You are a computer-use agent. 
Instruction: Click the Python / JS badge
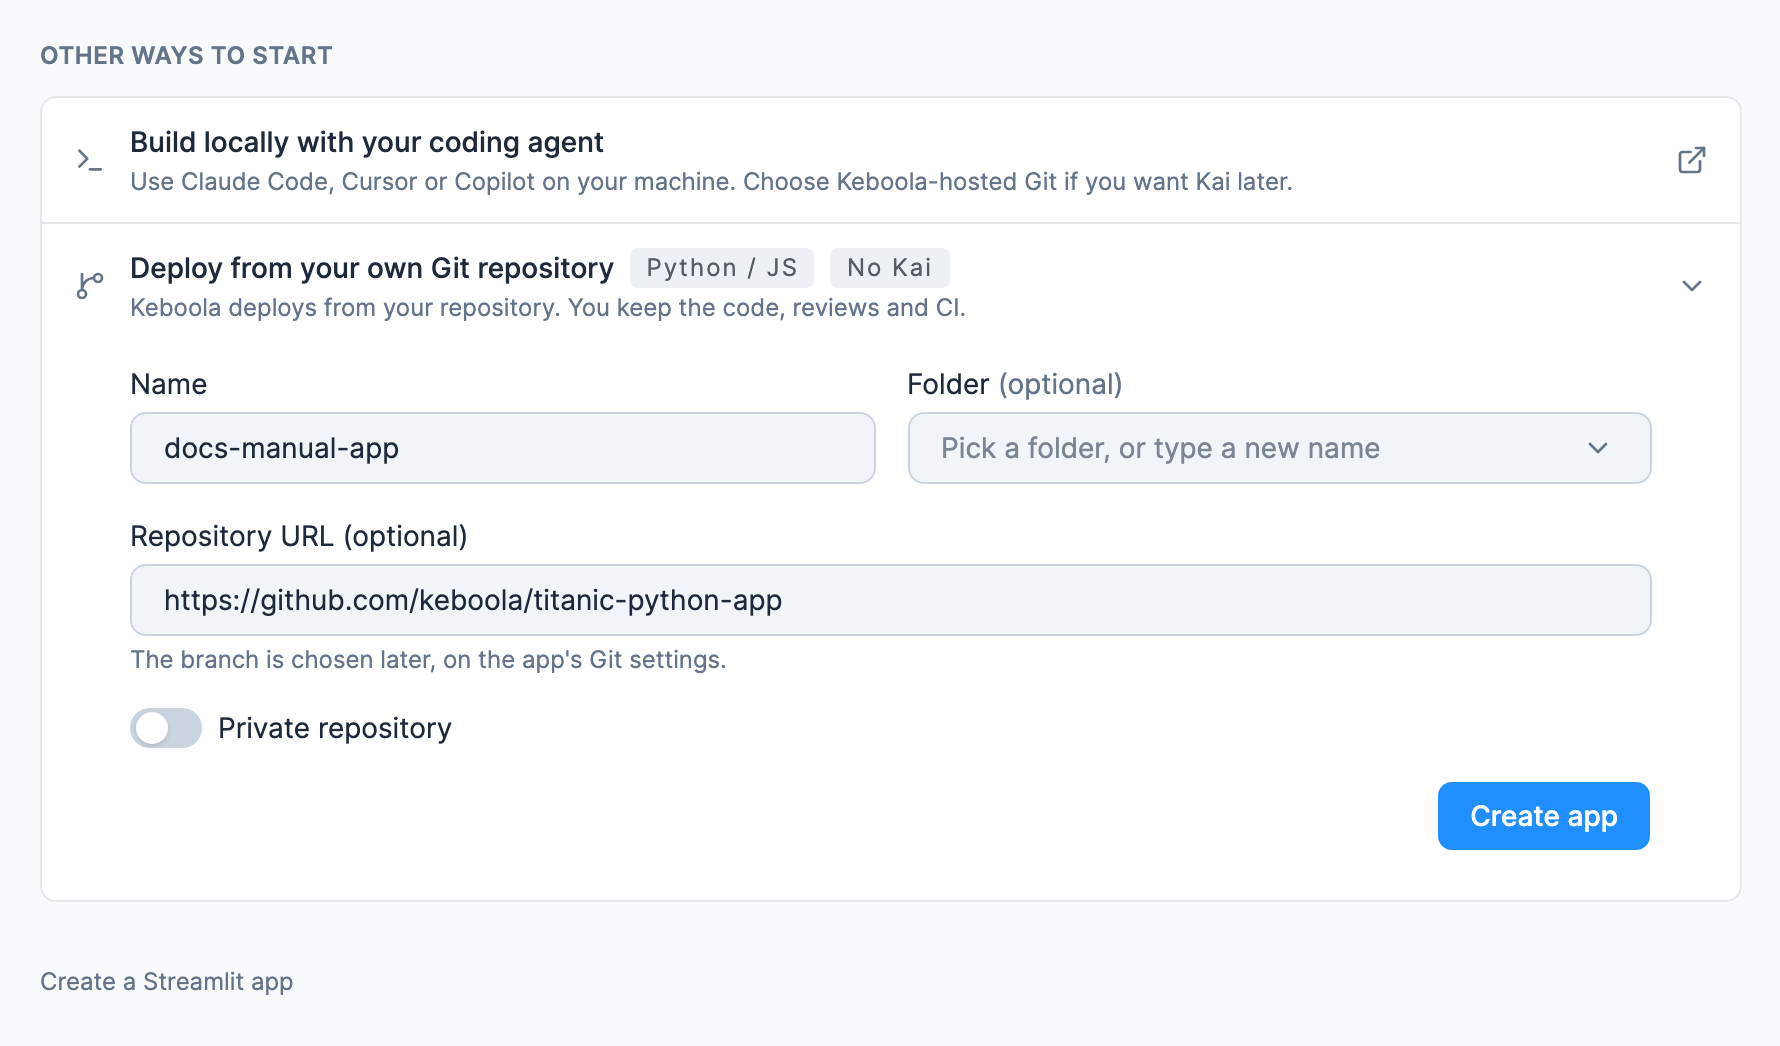(x=721, y=268)
